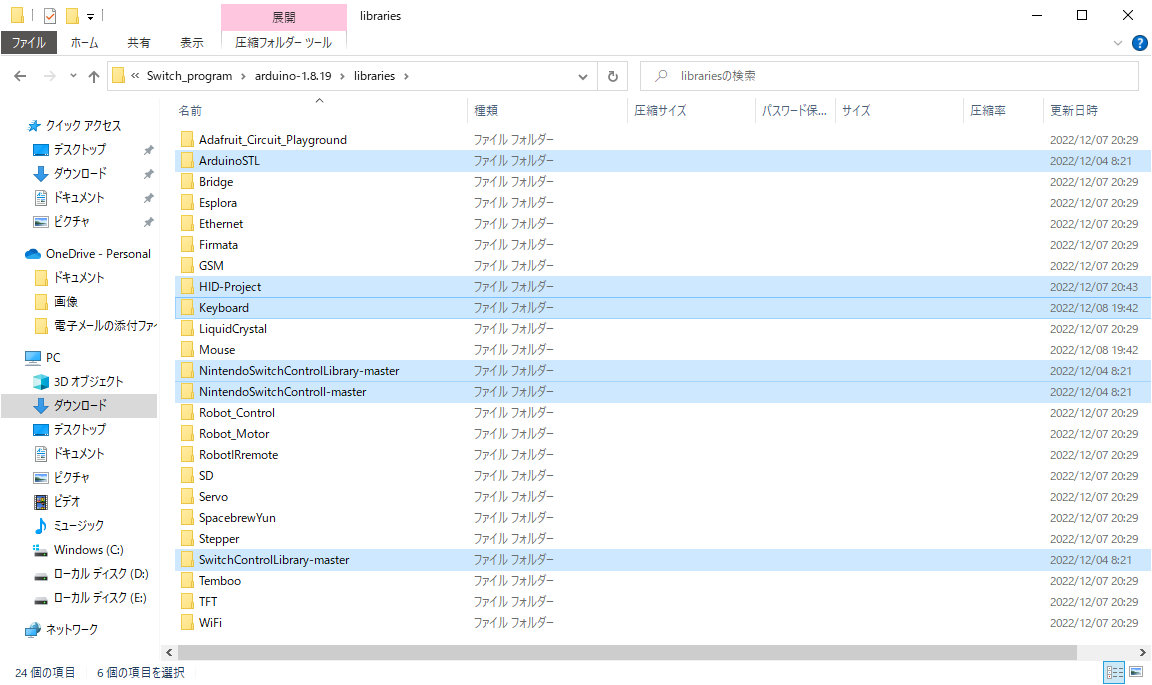Select the Temboo folder

[220, 581]
